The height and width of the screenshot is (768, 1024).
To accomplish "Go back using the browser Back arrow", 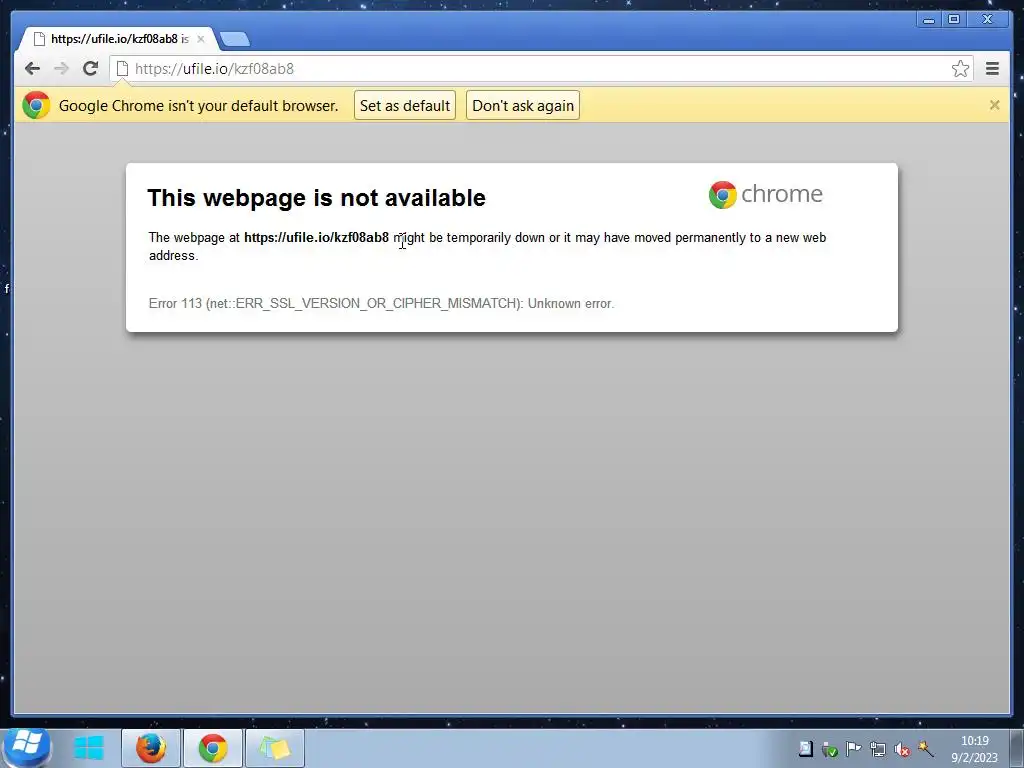I will tap(32, 69).
